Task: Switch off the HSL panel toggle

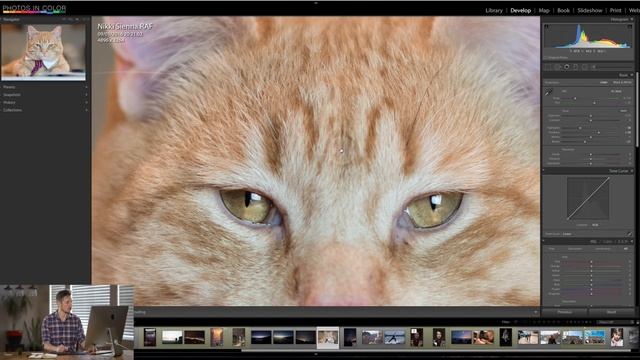Action: coord(543,241)
